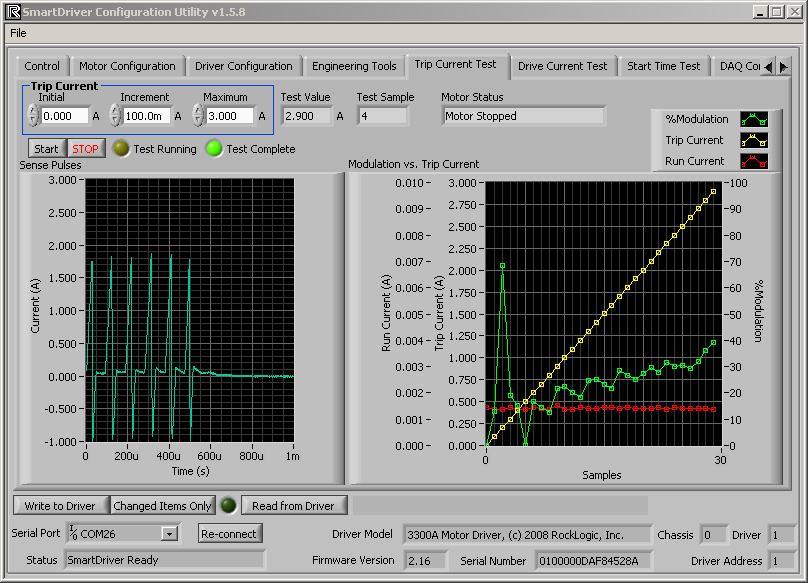Click the Run Current plot legend icon

point(753,161)
